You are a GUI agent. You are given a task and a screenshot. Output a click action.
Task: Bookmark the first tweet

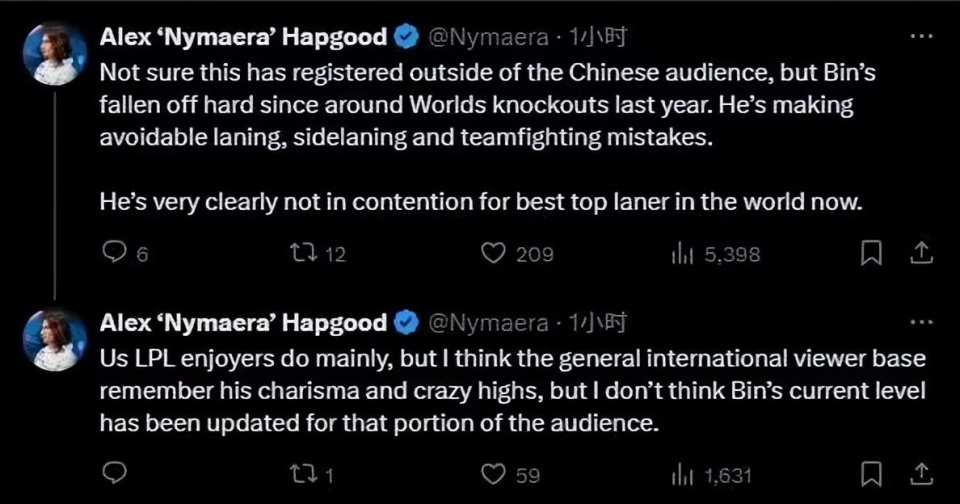click(x=871, y=252)
